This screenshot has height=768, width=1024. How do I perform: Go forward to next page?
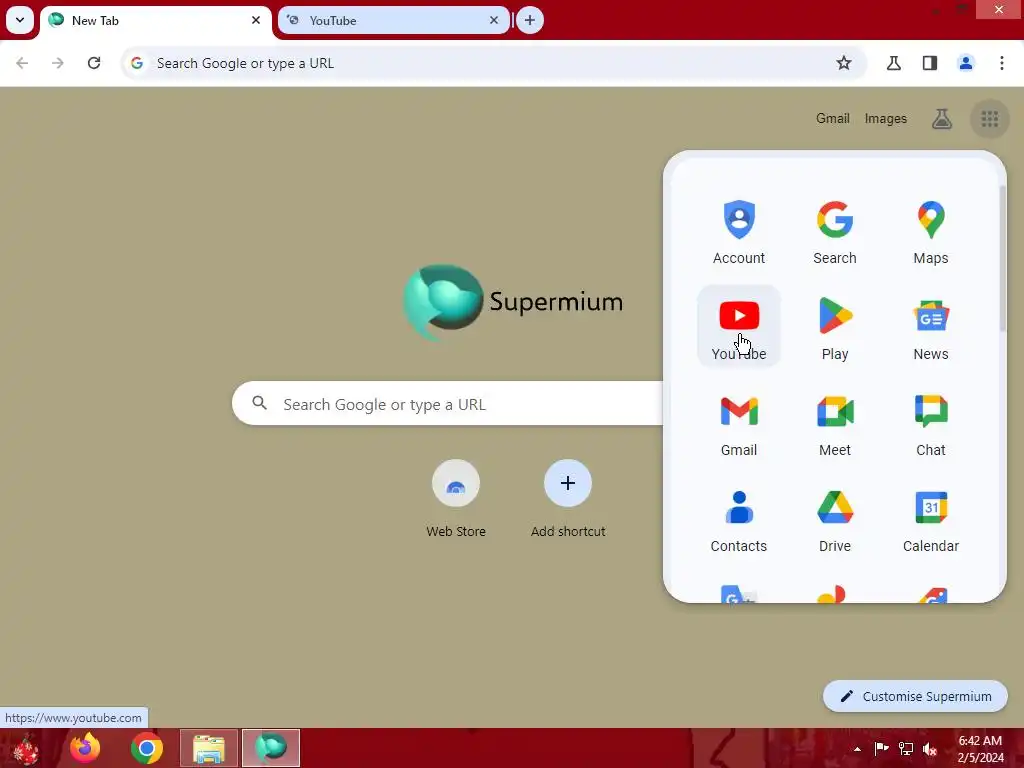(x=58, y=63)
